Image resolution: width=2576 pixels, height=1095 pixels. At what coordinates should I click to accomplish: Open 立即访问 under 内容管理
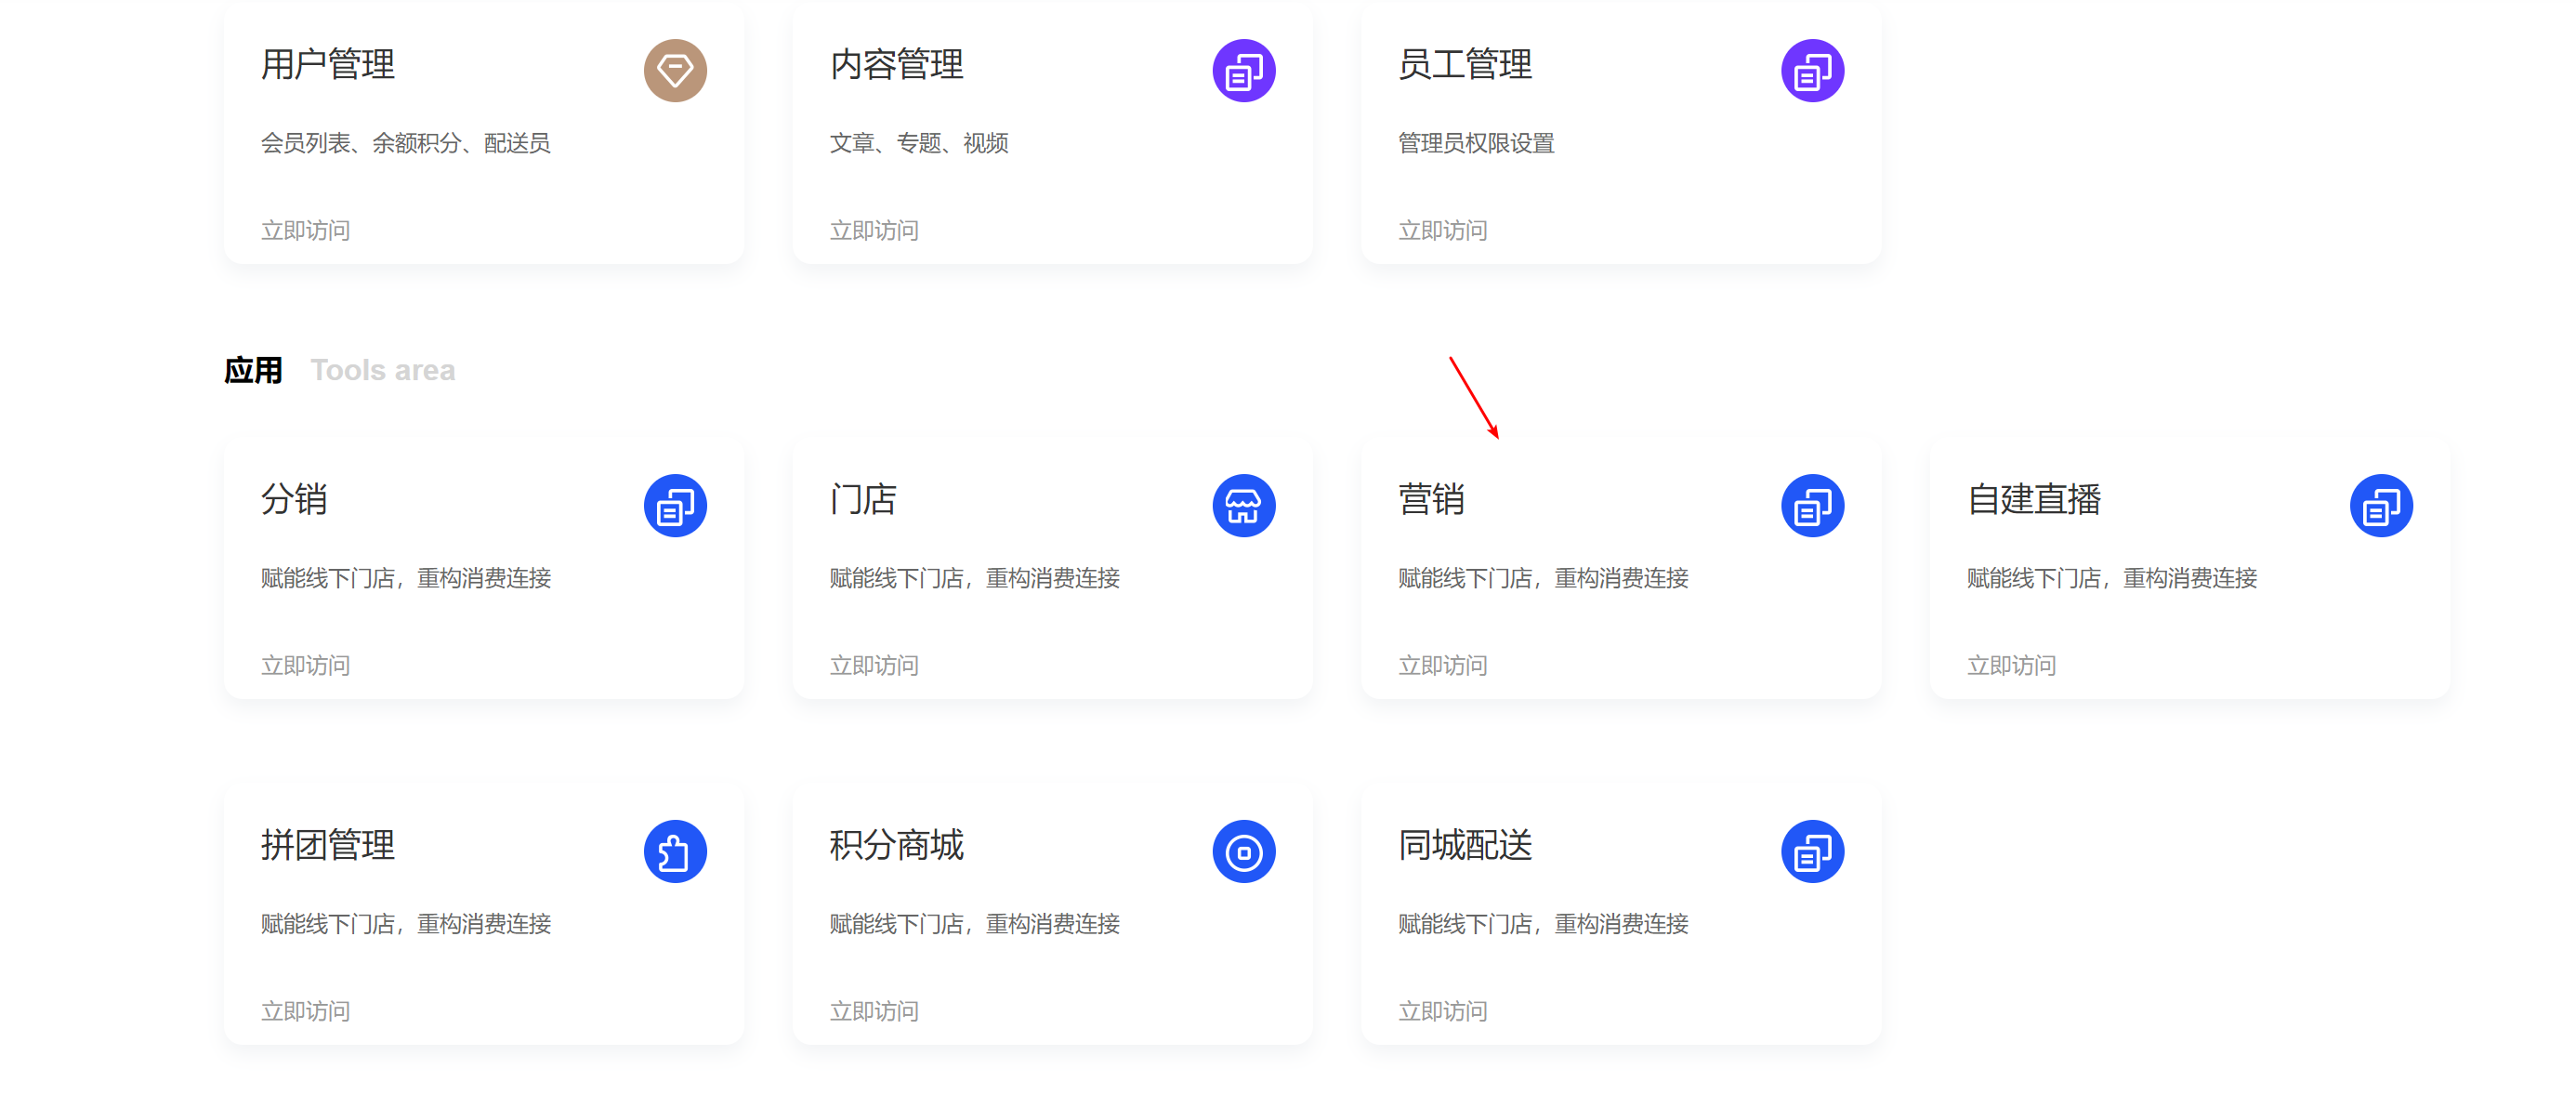point(874,231)
